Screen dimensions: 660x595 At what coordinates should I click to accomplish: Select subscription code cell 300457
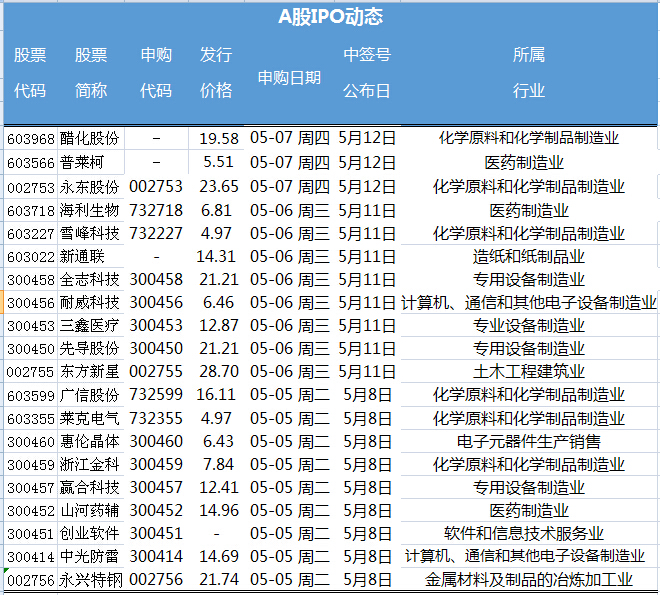click(156, 487)
